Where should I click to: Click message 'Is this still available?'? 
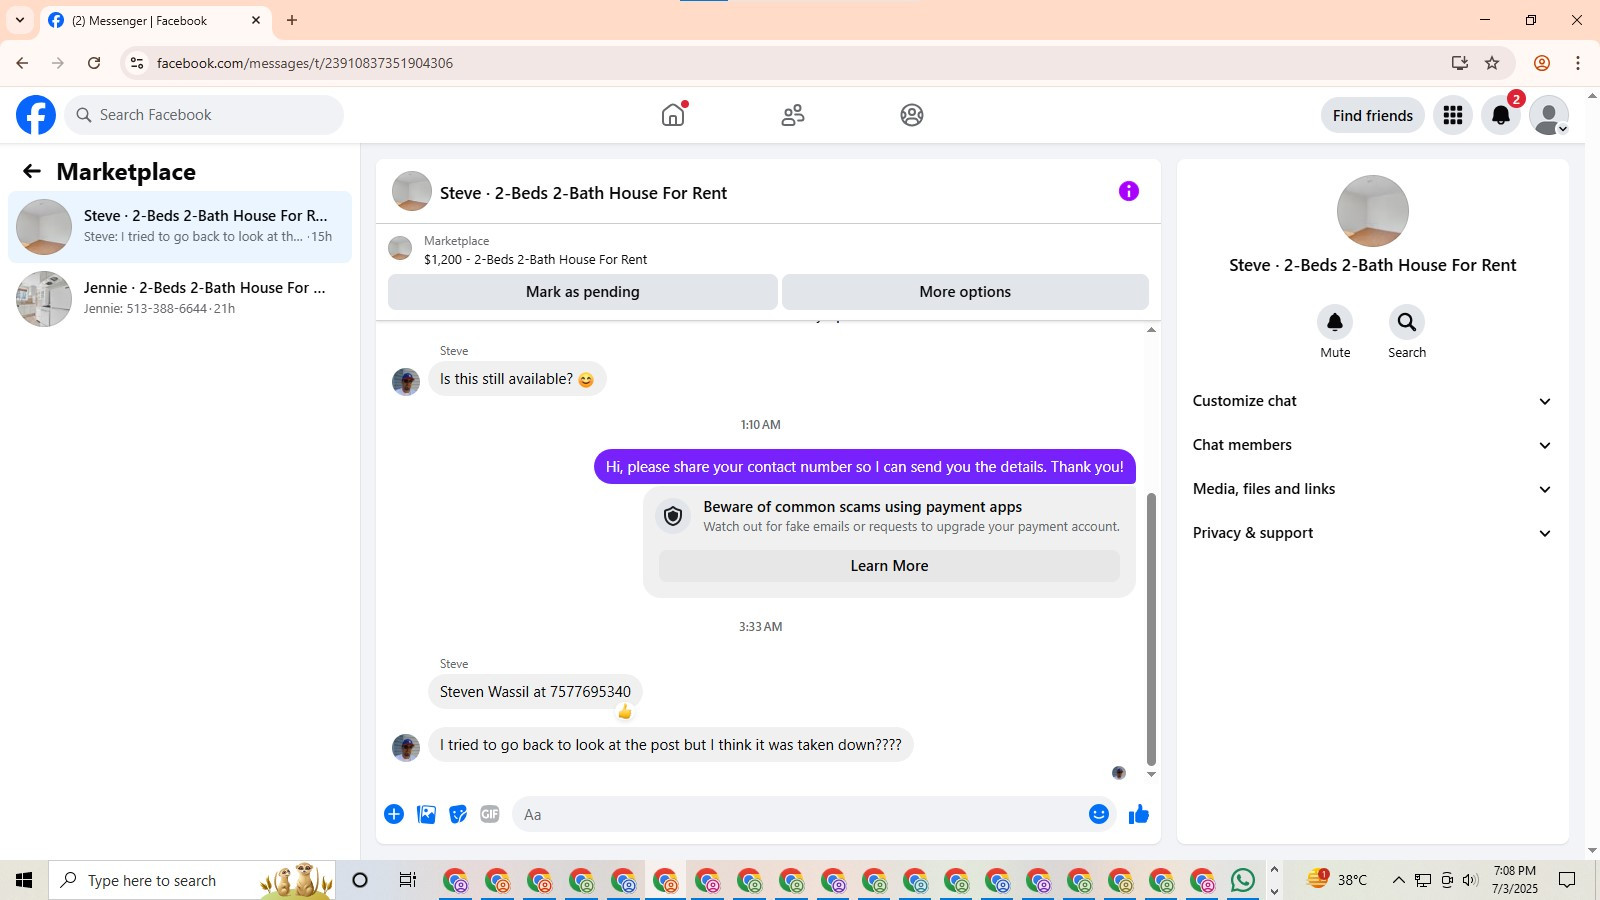517,379
